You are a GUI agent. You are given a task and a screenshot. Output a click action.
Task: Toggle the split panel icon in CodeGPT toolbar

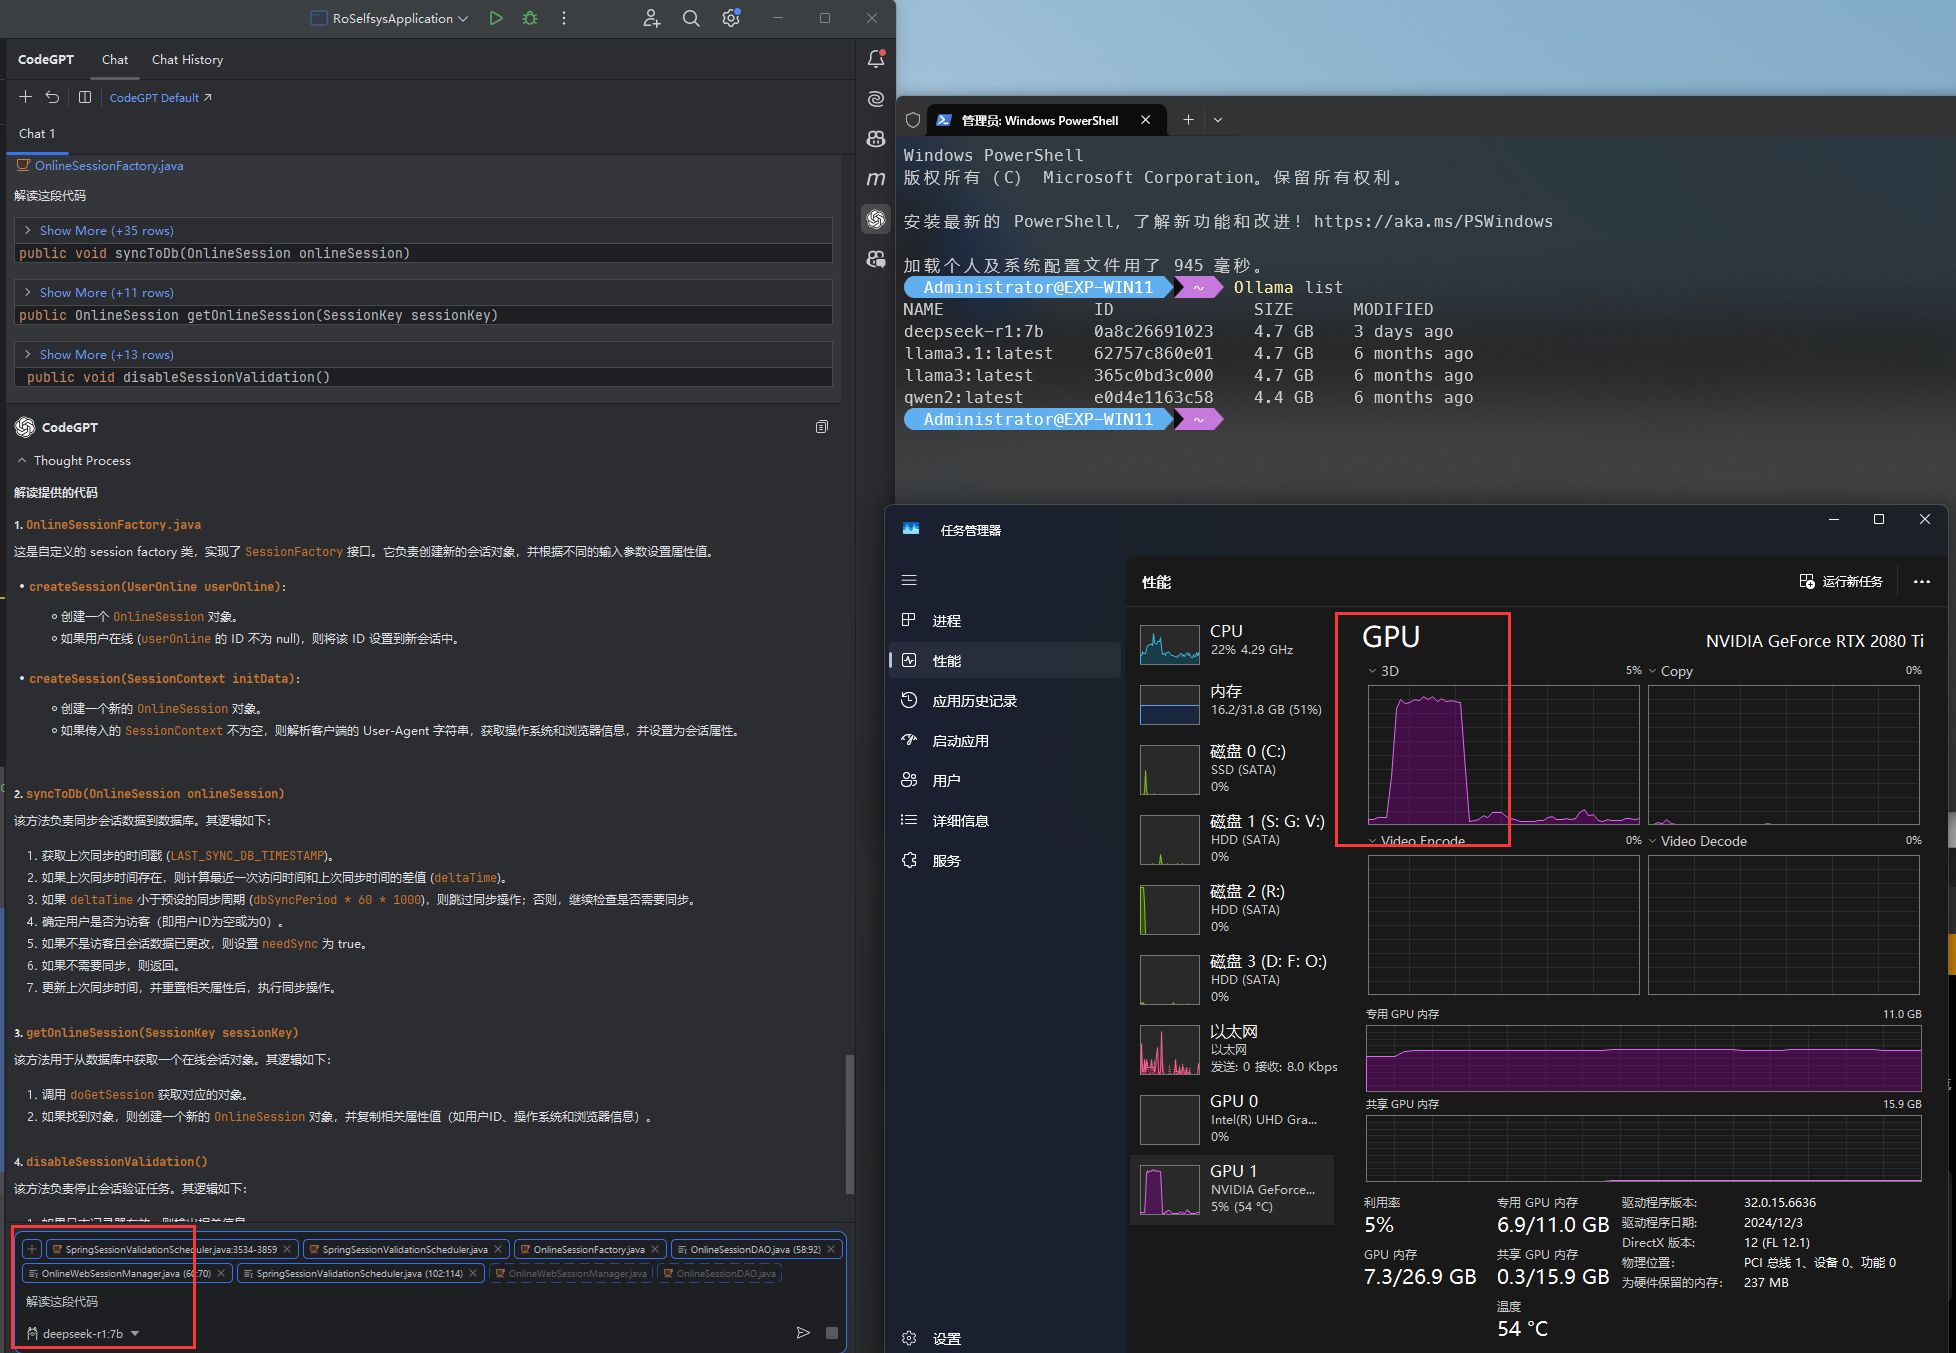[x=85, y=97]
